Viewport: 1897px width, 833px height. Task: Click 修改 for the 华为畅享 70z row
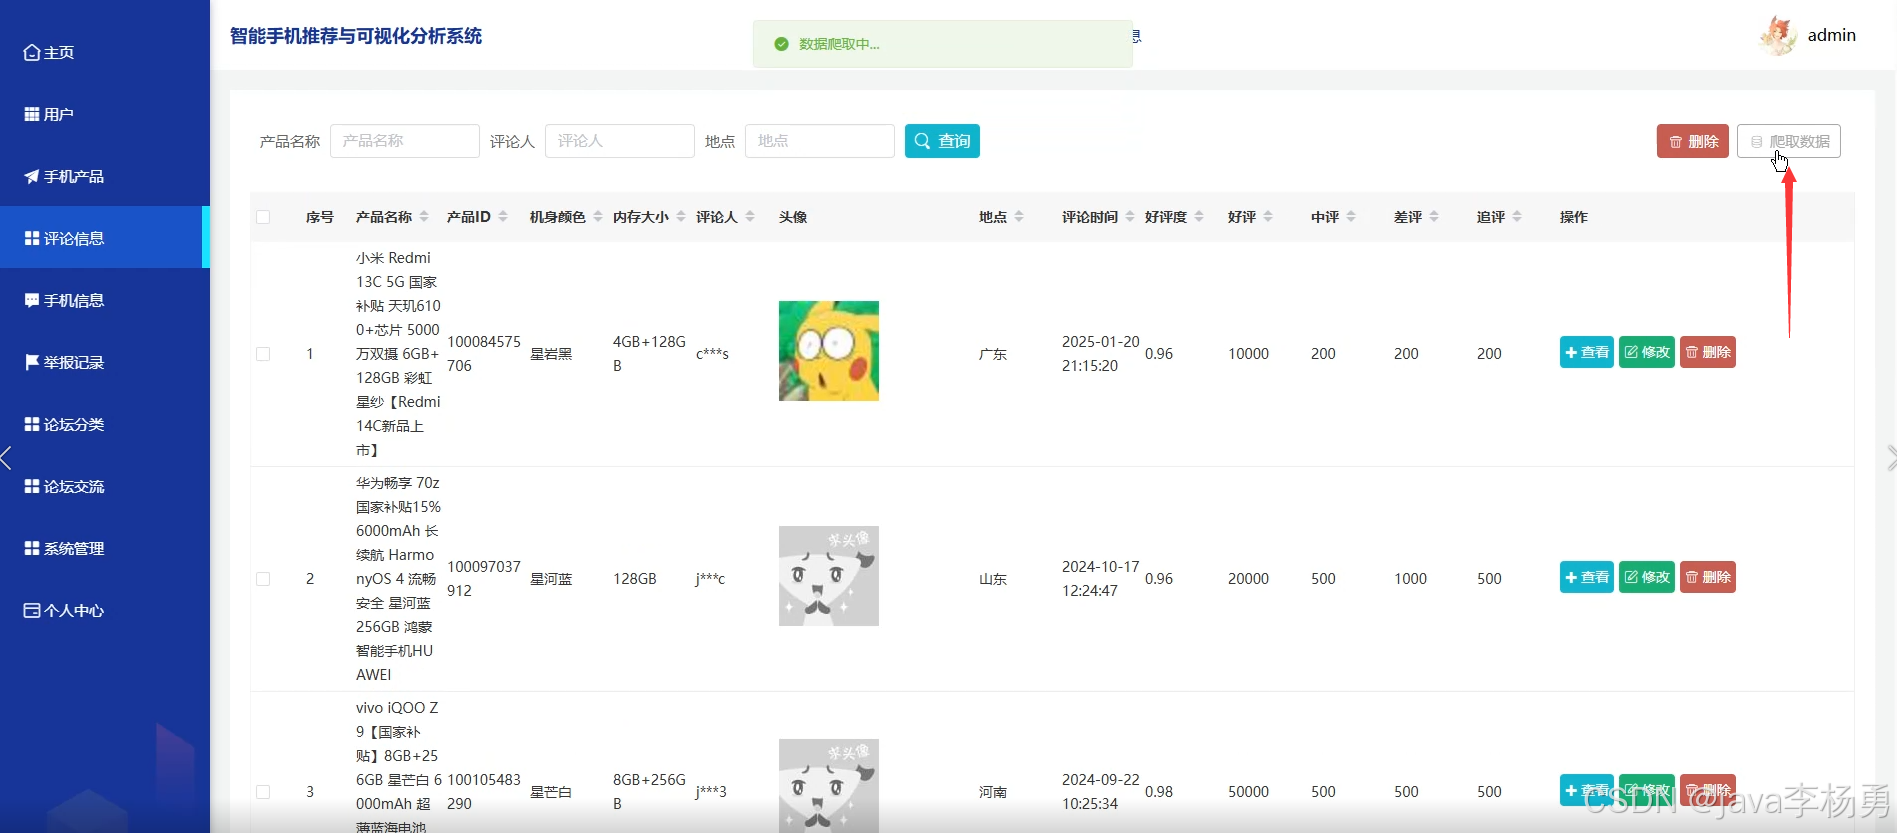click(1647, 577)
